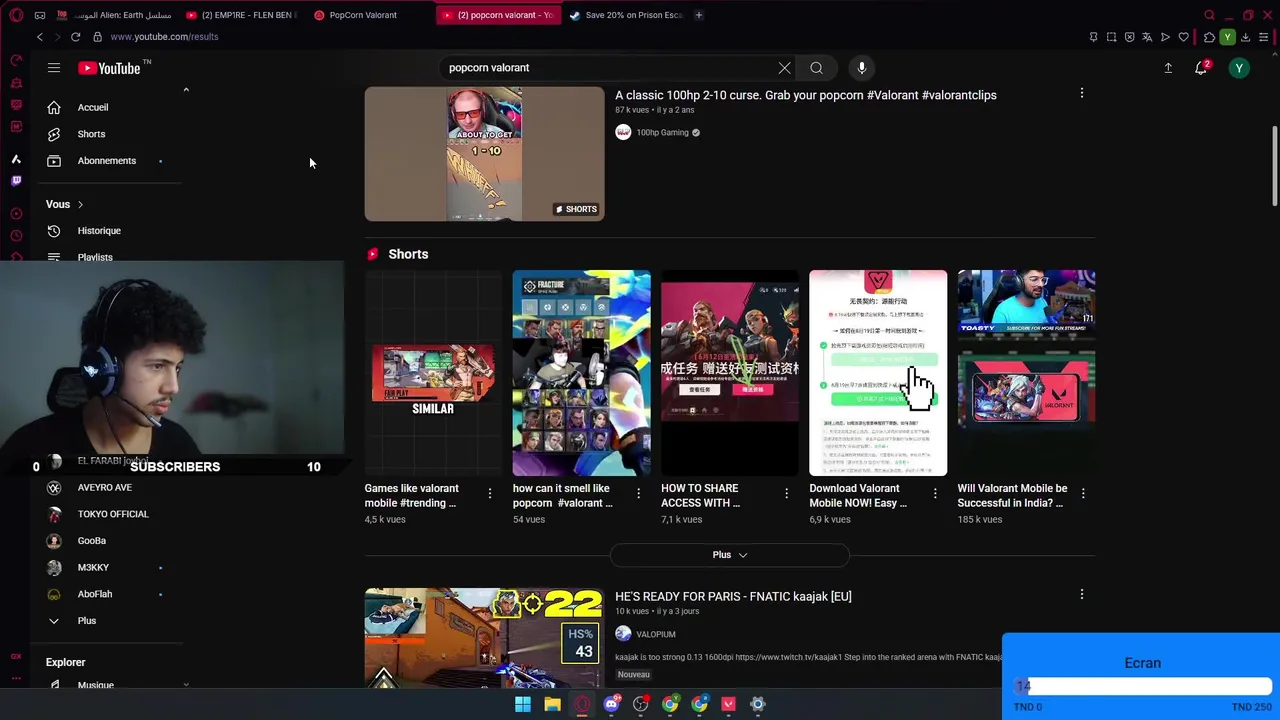
Task: Open the Games like valorant mobile short
Action: (433, 373)
